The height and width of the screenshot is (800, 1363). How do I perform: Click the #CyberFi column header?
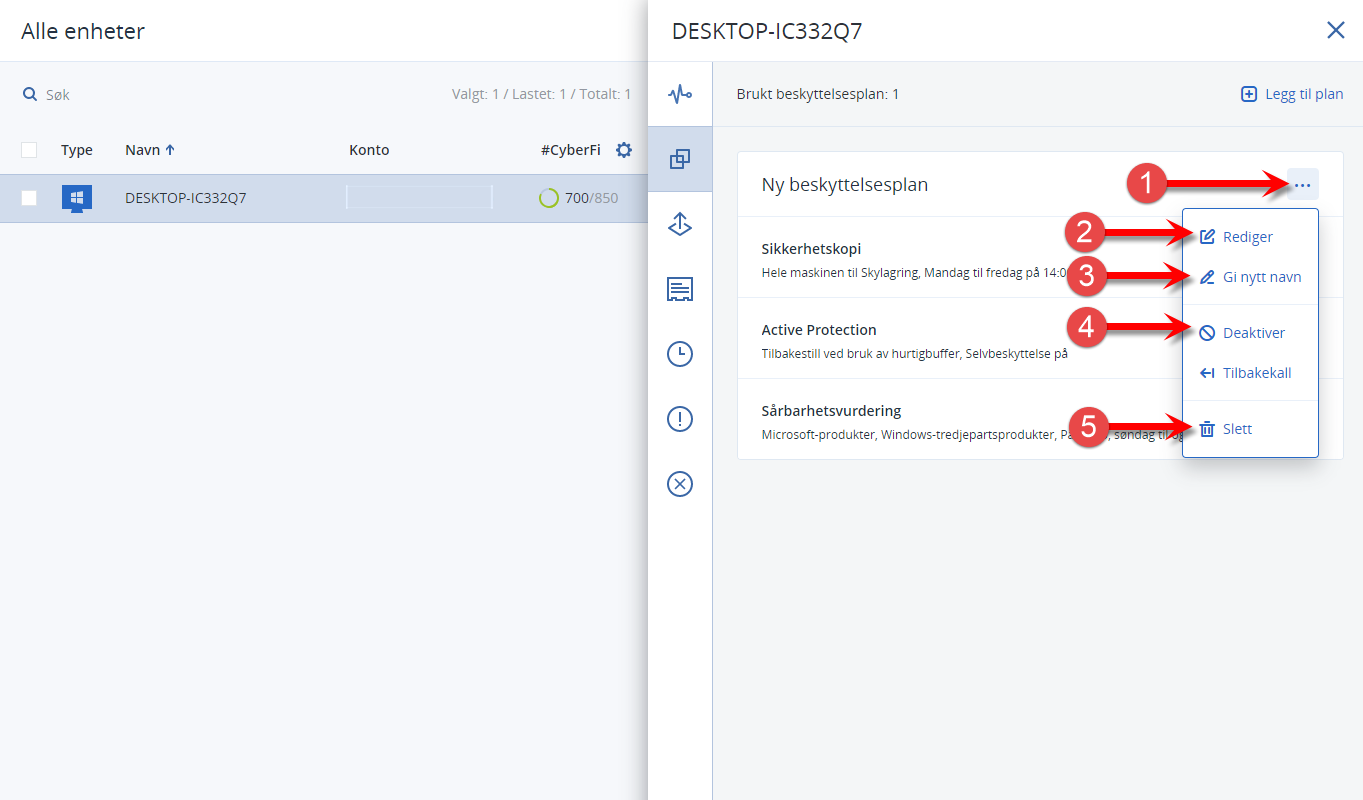coord(571,150)
